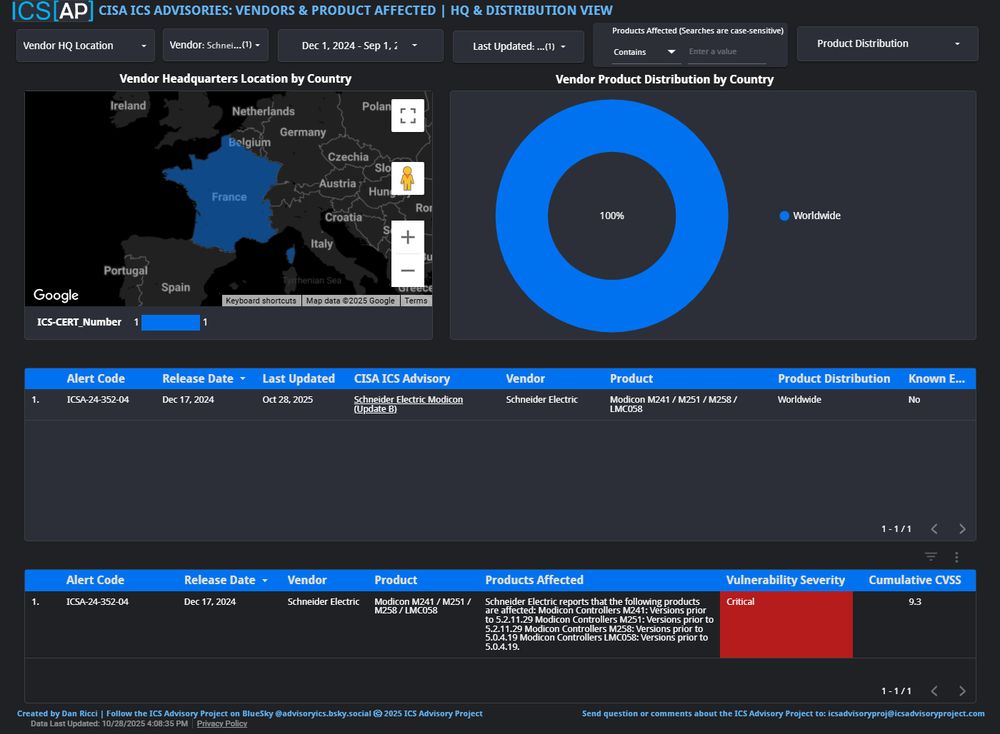Viewport: 1000px width, 734px height.
Task: Click the 9.3 CVSS score cell
Action: [x=915, y=601]
